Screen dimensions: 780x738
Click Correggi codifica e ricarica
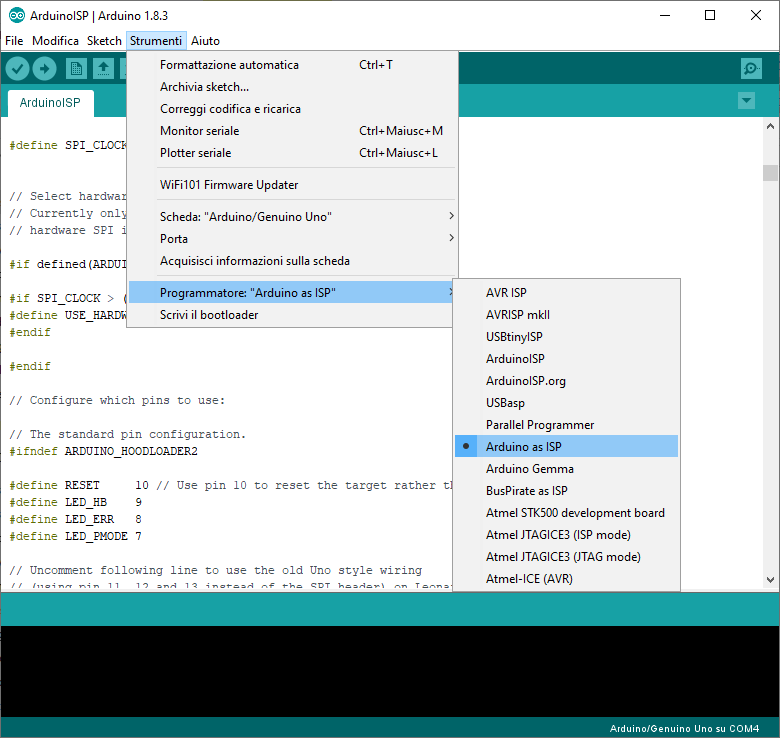292,109
